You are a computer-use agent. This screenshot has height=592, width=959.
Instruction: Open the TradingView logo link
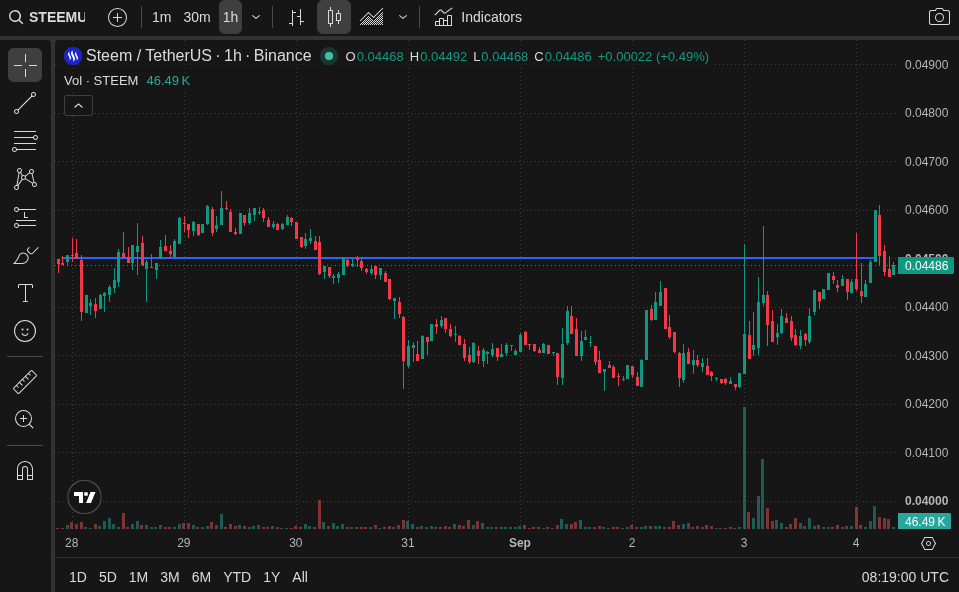pyautogui.click(x=84, y=497)
